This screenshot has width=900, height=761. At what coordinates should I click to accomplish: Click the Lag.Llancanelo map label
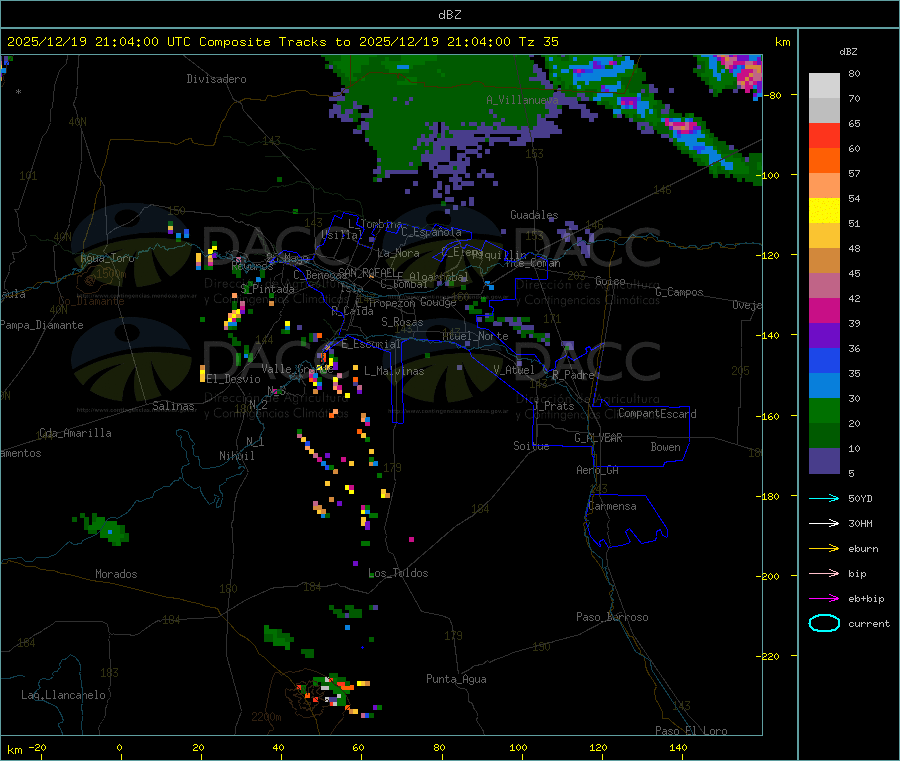(x=63, y=695)
